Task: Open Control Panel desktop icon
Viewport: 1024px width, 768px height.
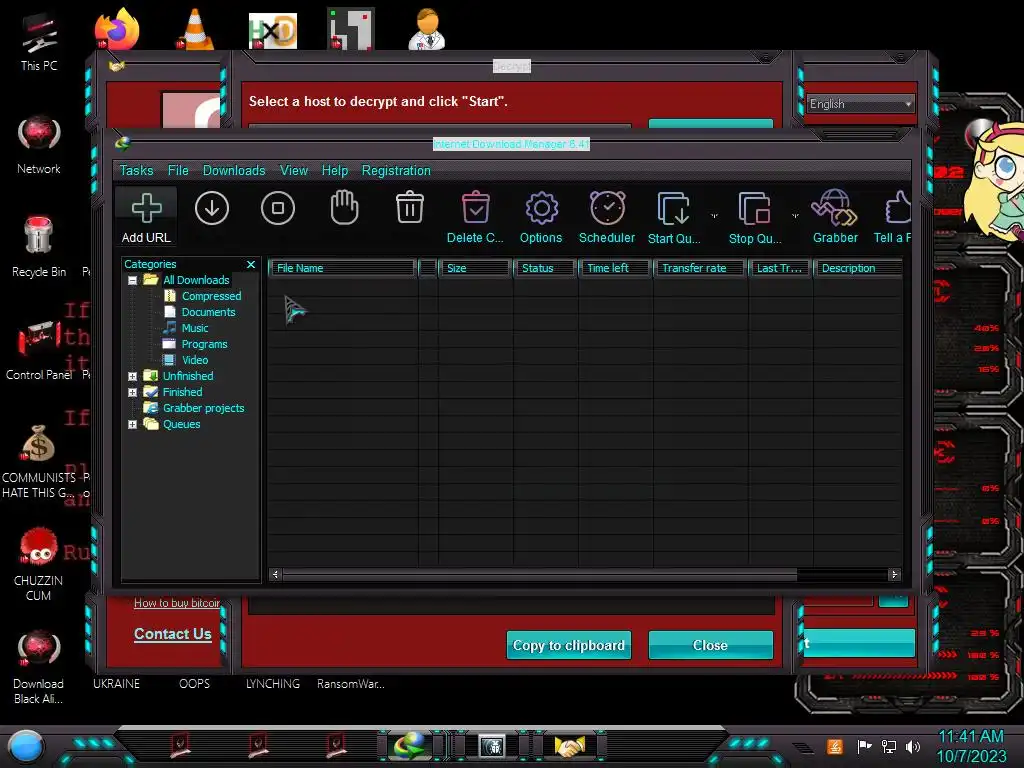Action: [39, 351]
